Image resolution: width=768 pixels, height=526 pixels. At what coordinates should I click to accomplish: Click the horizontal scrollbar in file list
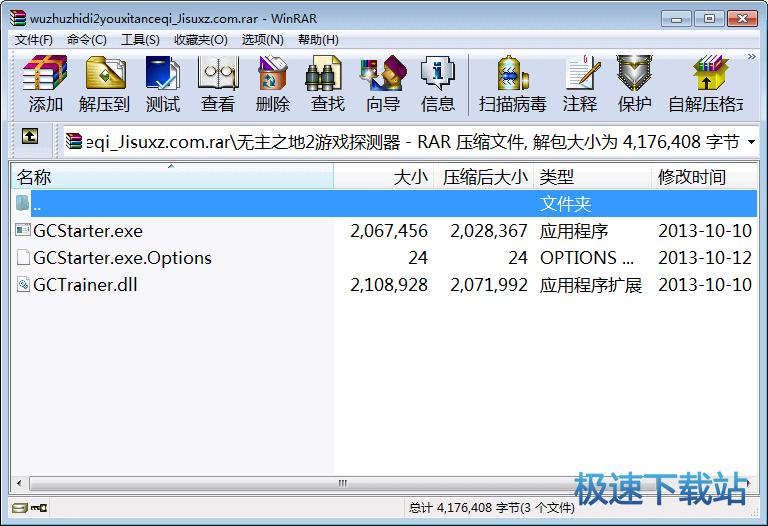pos(345,482)
